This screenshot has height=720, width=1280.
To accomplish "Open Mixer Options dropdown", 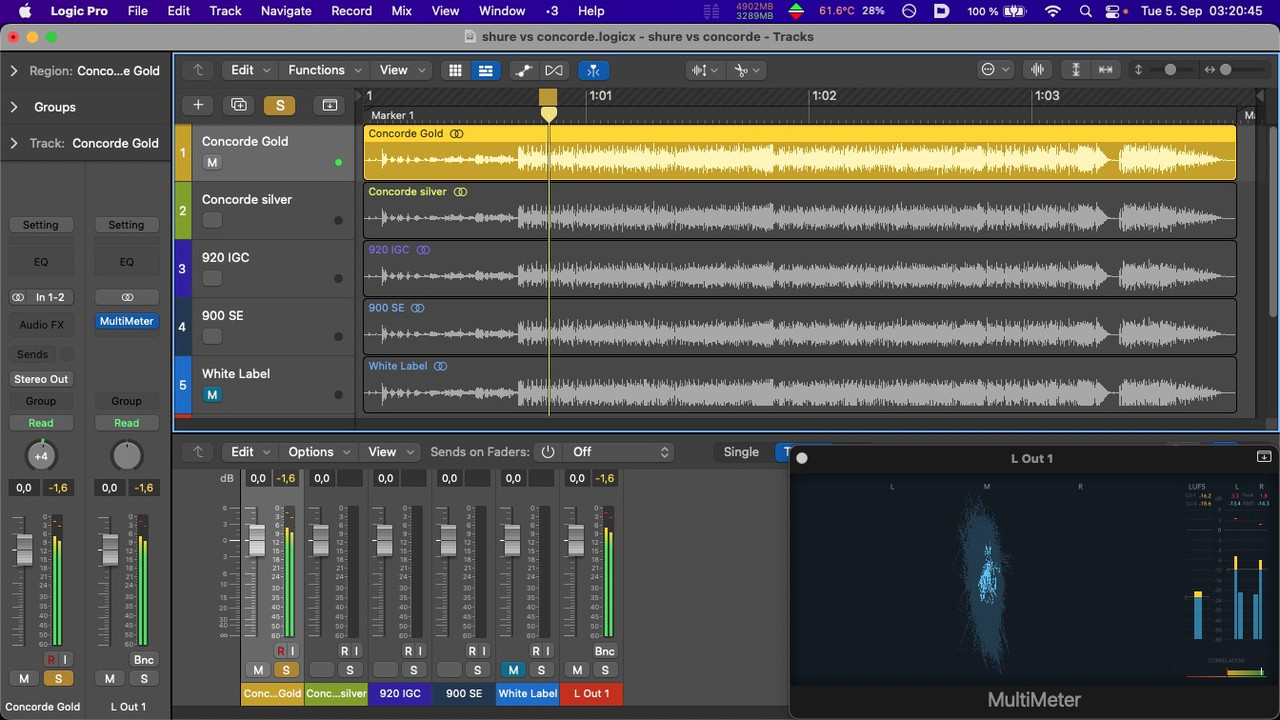I will pyautogui.click(x=318, y=452).
